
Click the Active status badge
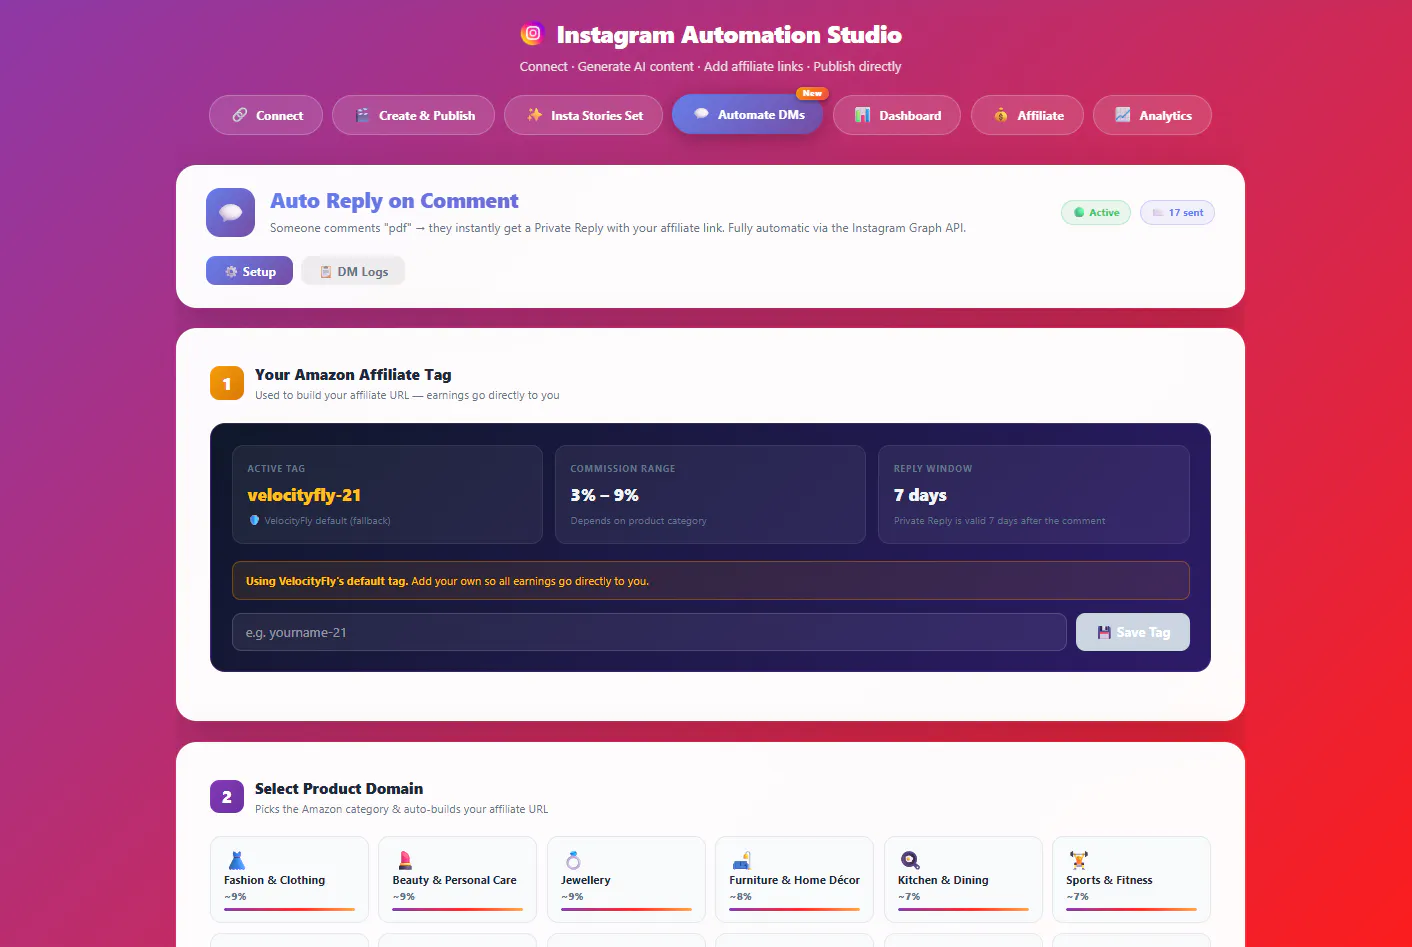(1096, 212)
